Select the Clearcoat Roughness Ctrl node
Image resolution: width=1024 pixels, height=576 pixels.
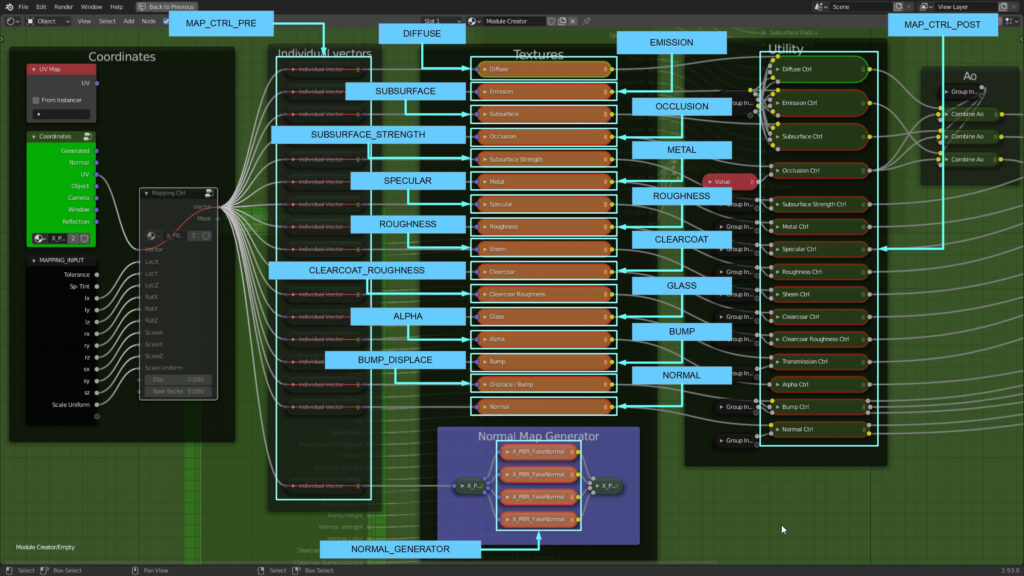pyautogui.click(x=820, y=339)
